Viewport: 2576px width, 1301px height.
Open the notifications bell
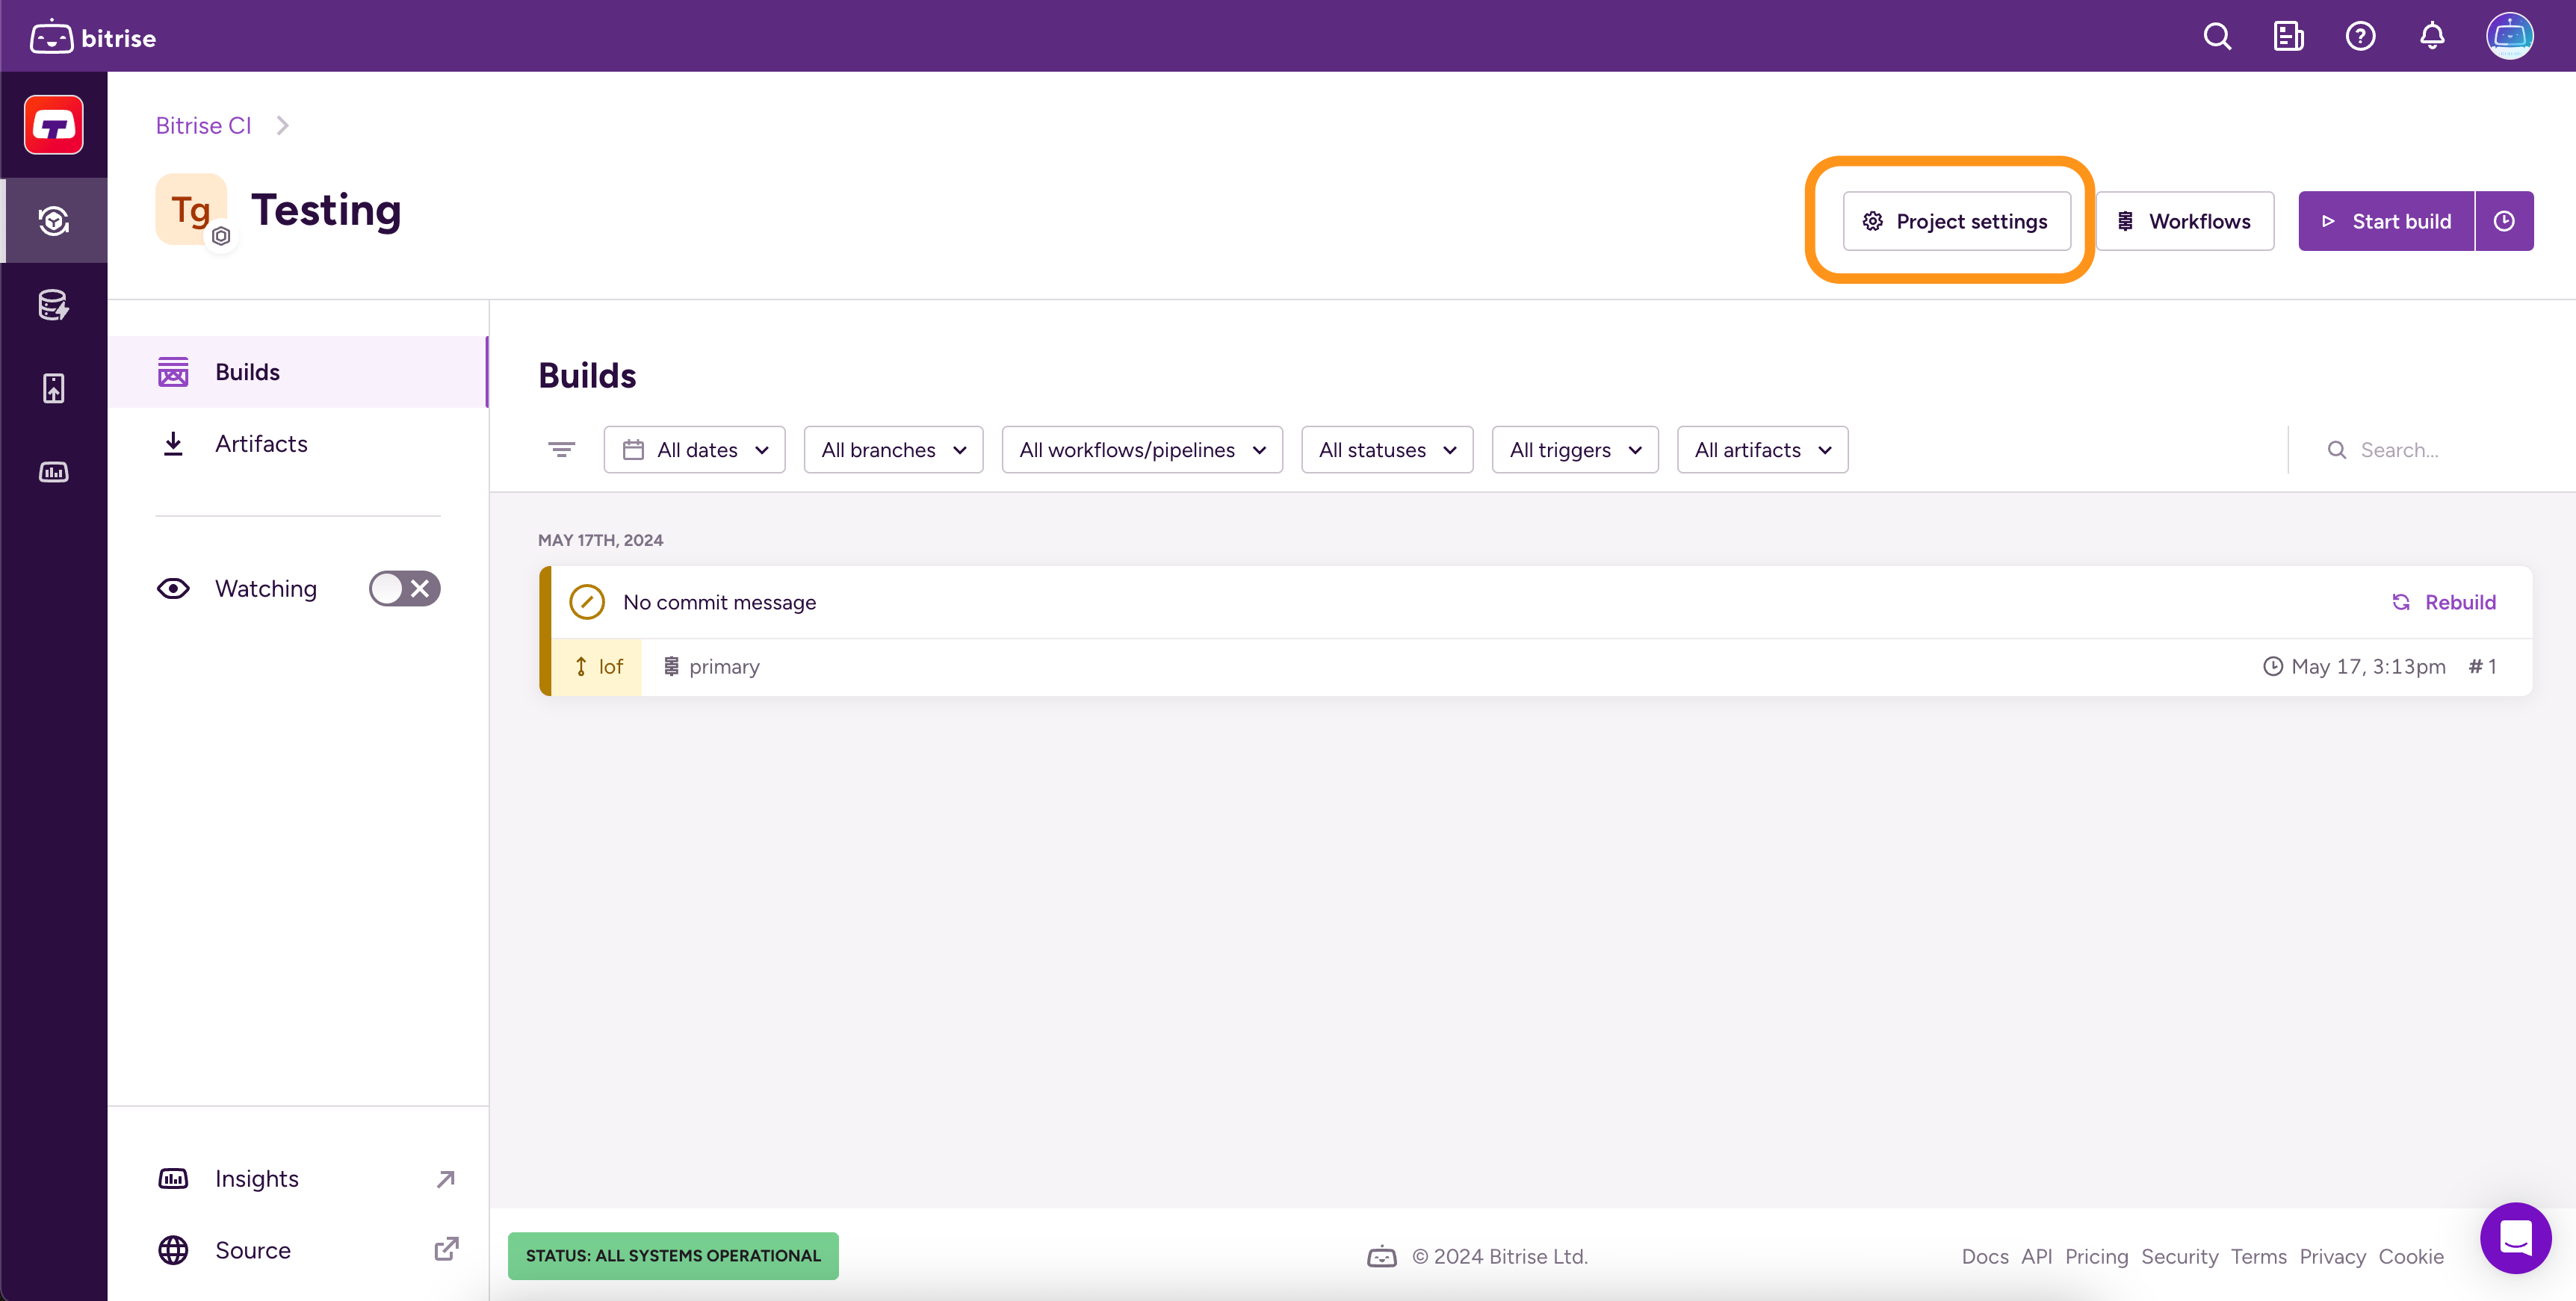coord(2432,36)
